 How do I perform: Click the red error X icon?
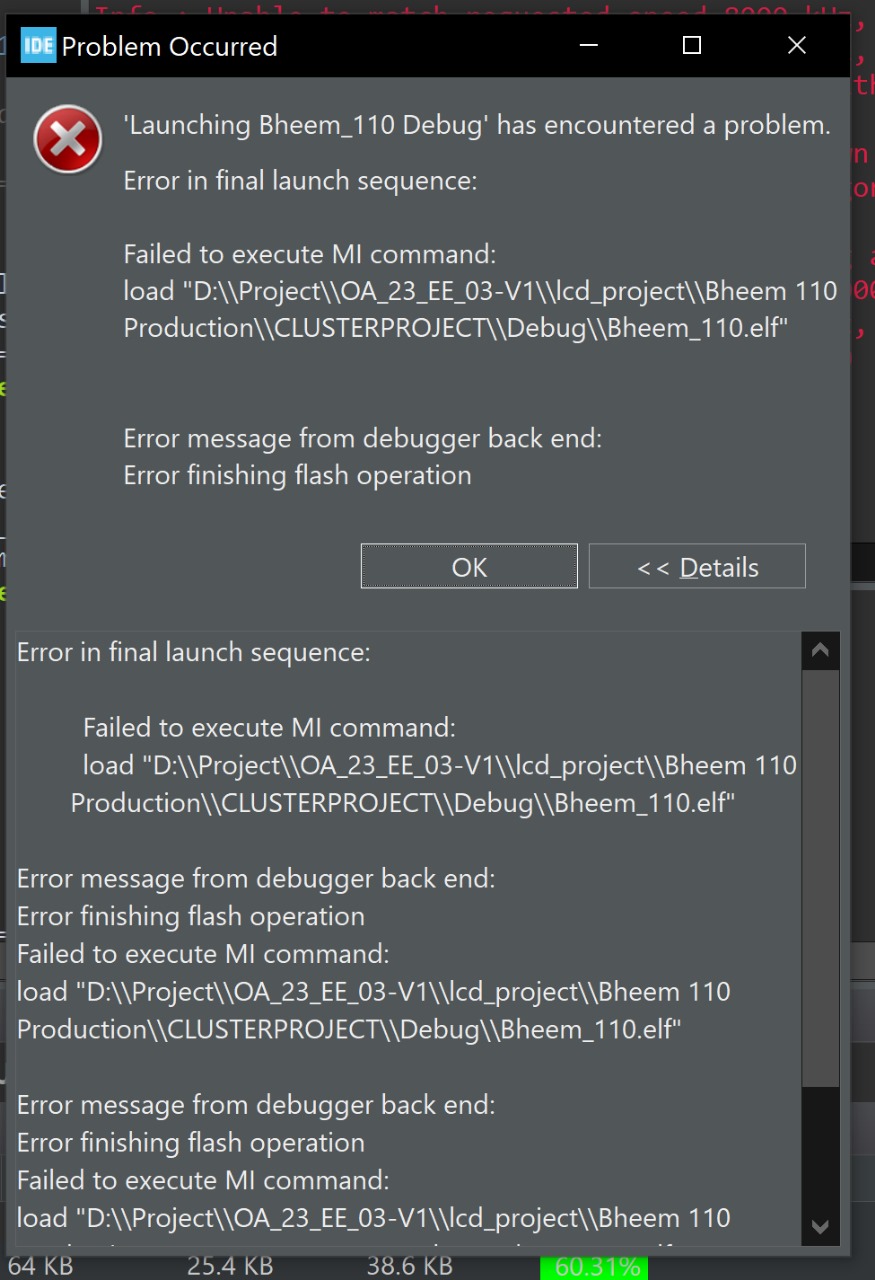click(x=68, y=140)
